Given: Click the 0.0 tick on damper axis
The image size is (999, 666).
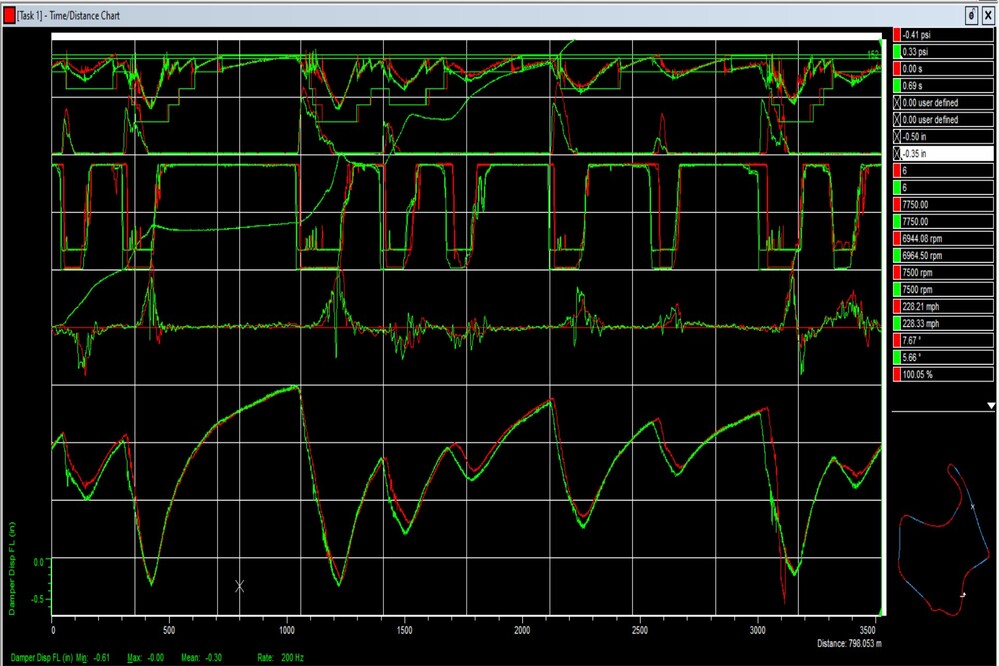Looking at the screenshot, I should click(x=38, y=562).
